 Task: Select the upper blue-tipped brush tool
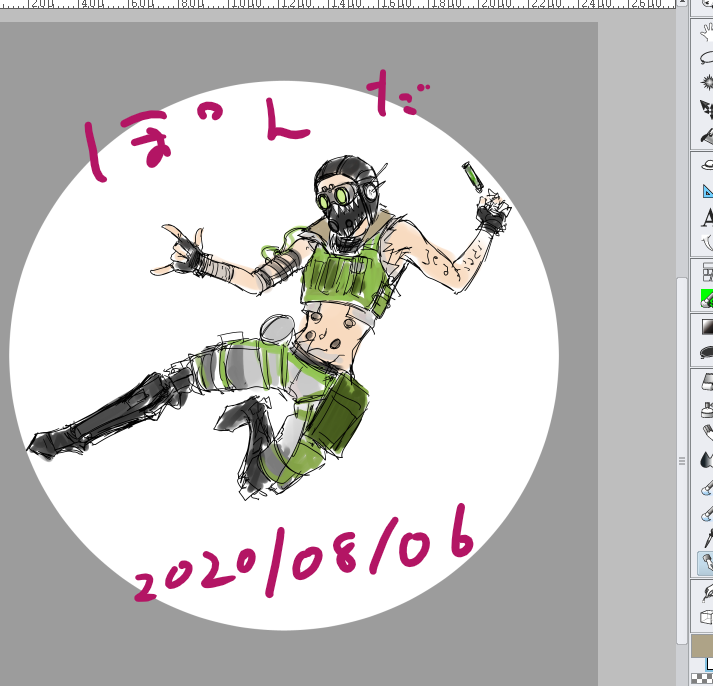tap(708, 487)
